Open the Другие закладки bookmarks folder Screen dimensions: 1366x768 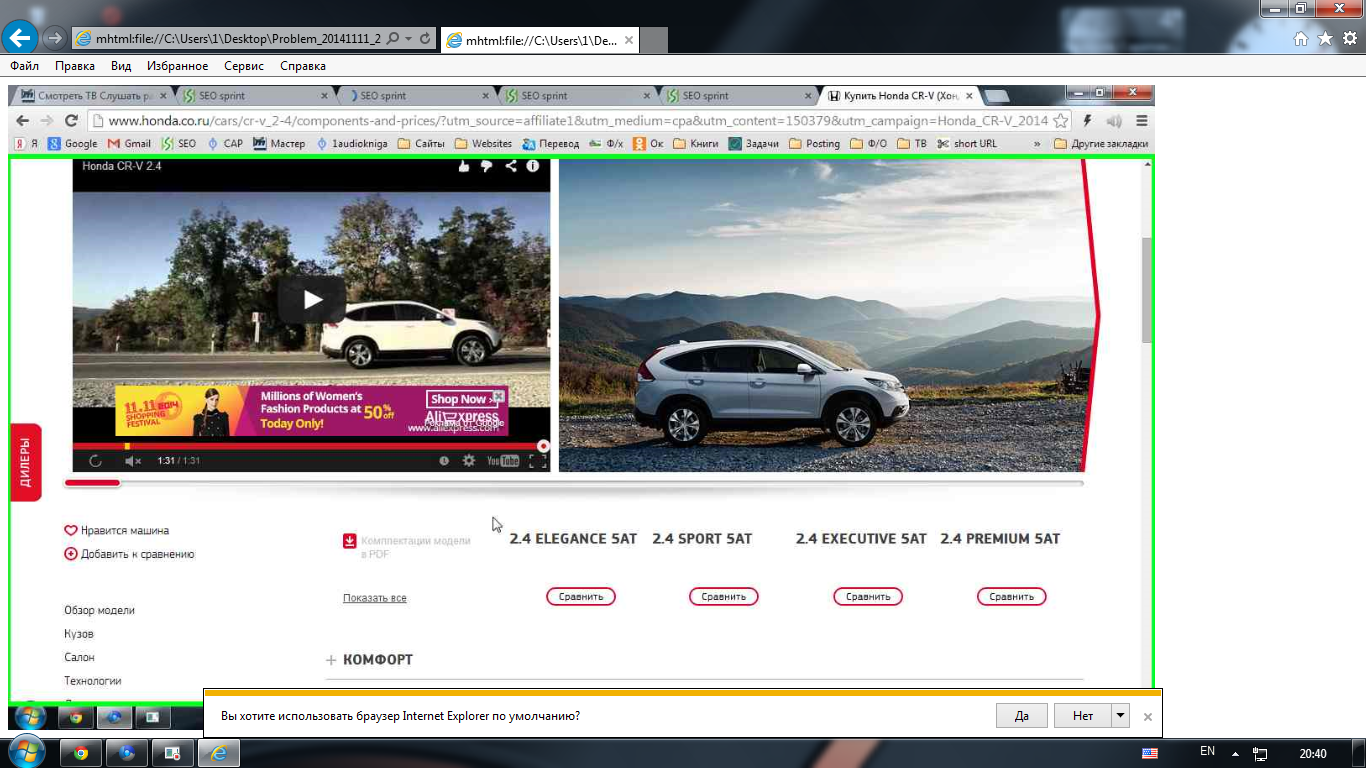coord(1101,143)
